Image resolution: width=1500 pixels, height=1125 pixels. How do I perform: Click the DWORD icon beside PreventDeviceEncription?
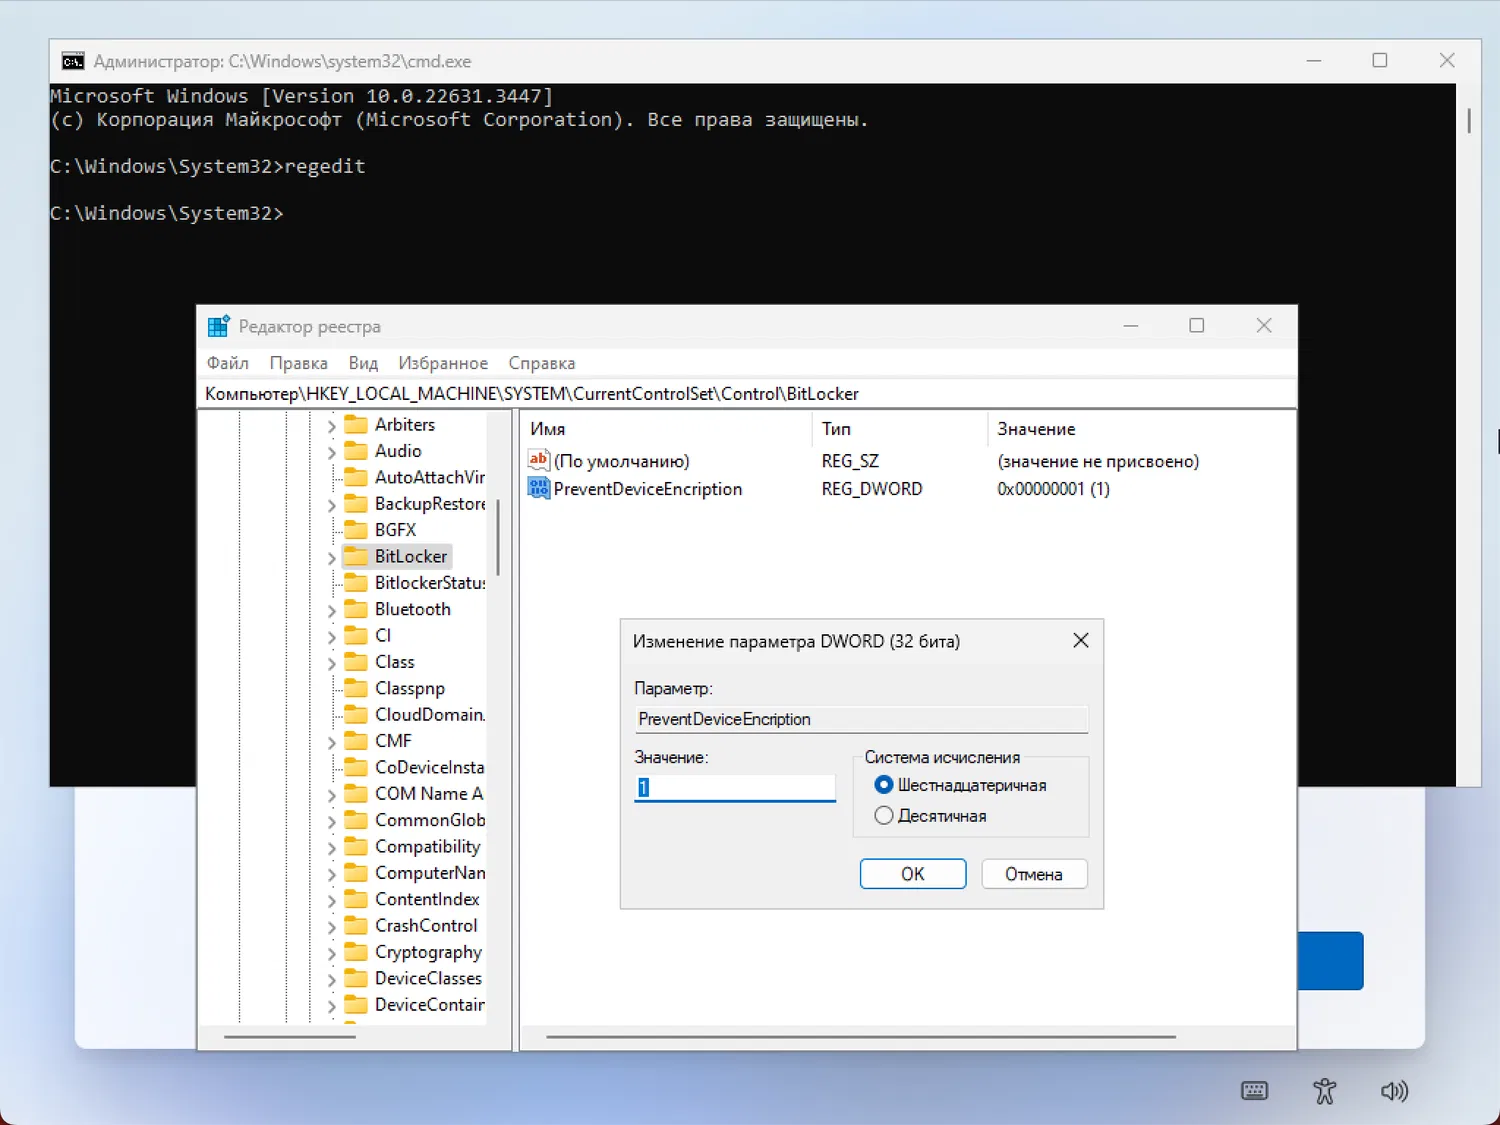[x=539, y=488]
